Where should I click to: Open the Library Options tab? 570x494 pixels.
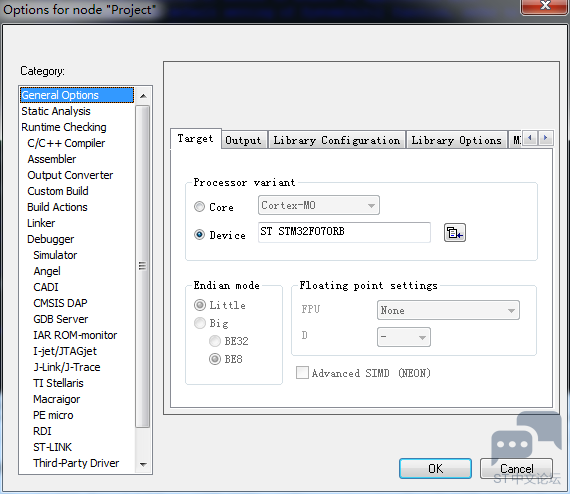456,140
